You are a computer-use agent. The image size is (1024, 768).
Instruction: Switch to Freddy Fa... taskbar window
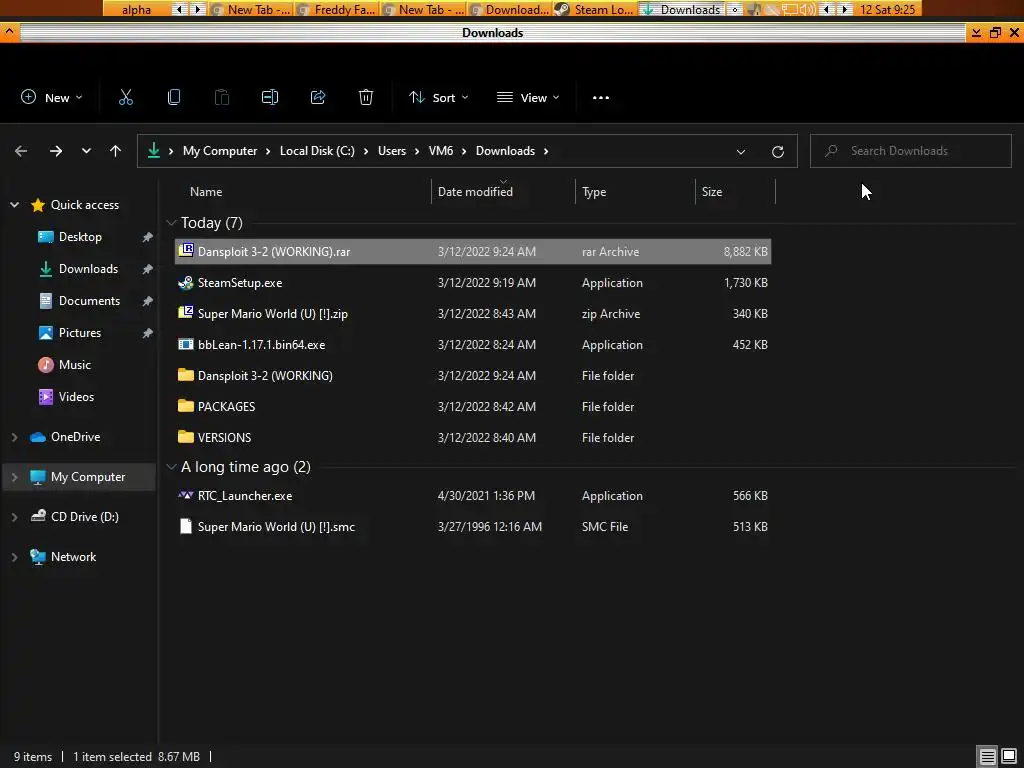337,9
